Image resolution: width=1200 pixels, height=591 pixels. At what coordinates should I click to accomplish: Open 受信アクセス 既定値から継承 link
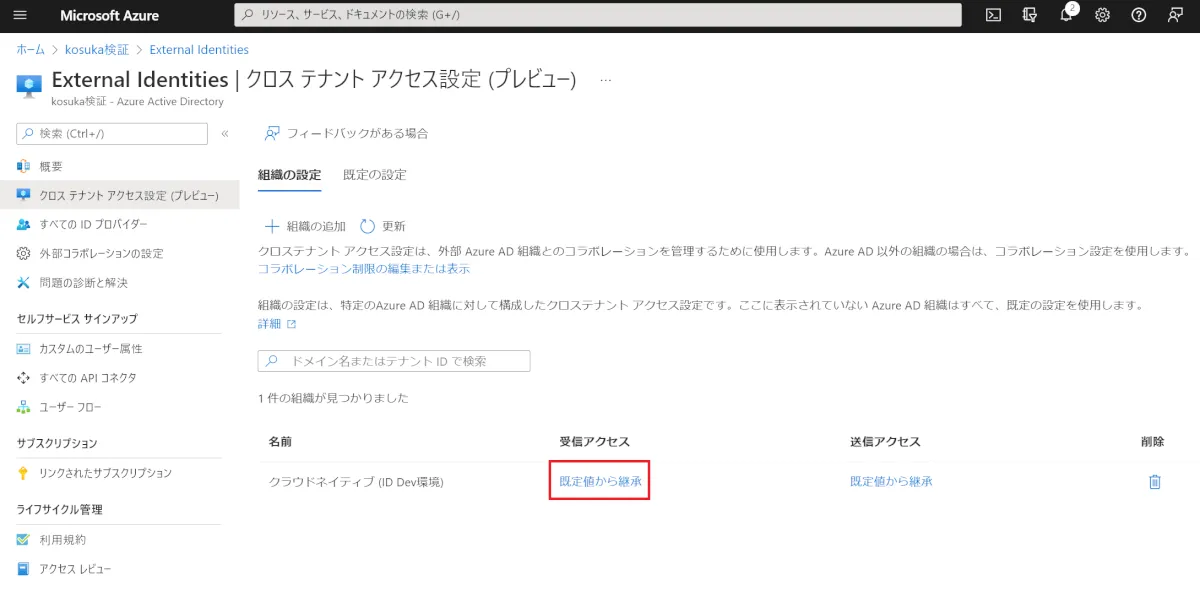pyautogui.click(x=600, y=481)
